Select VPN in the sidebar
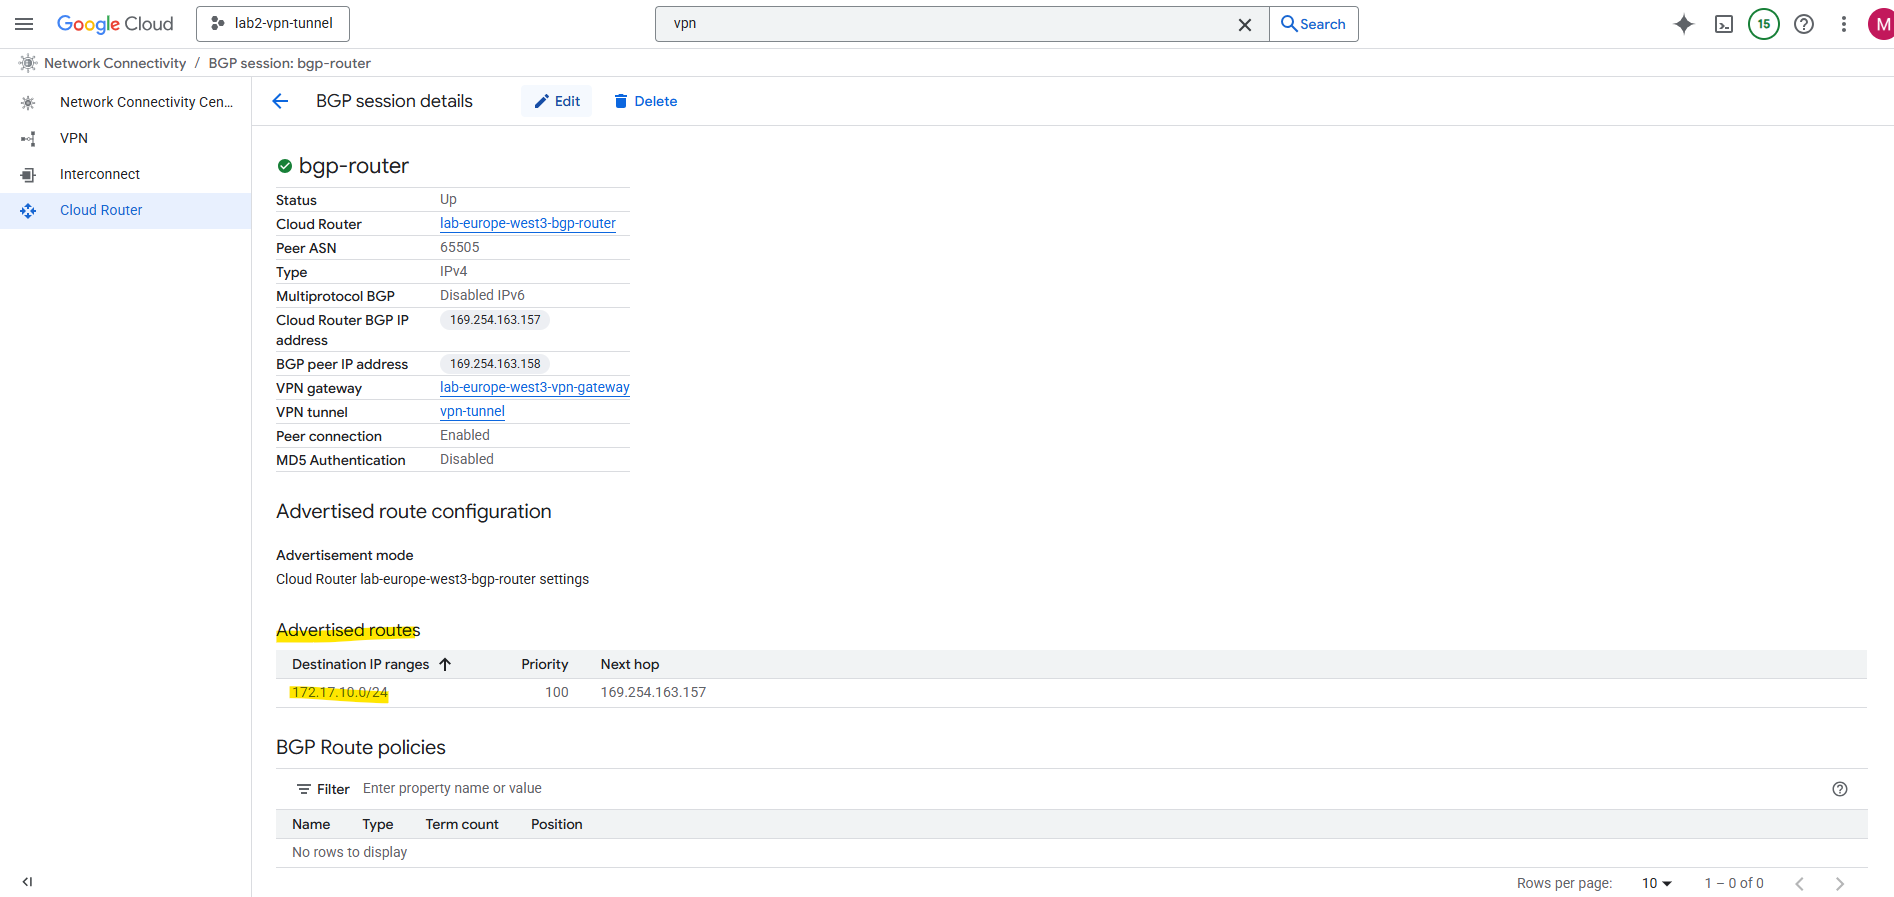The width and height of the screenshot is (1894, 897). (x=74, y=138)
